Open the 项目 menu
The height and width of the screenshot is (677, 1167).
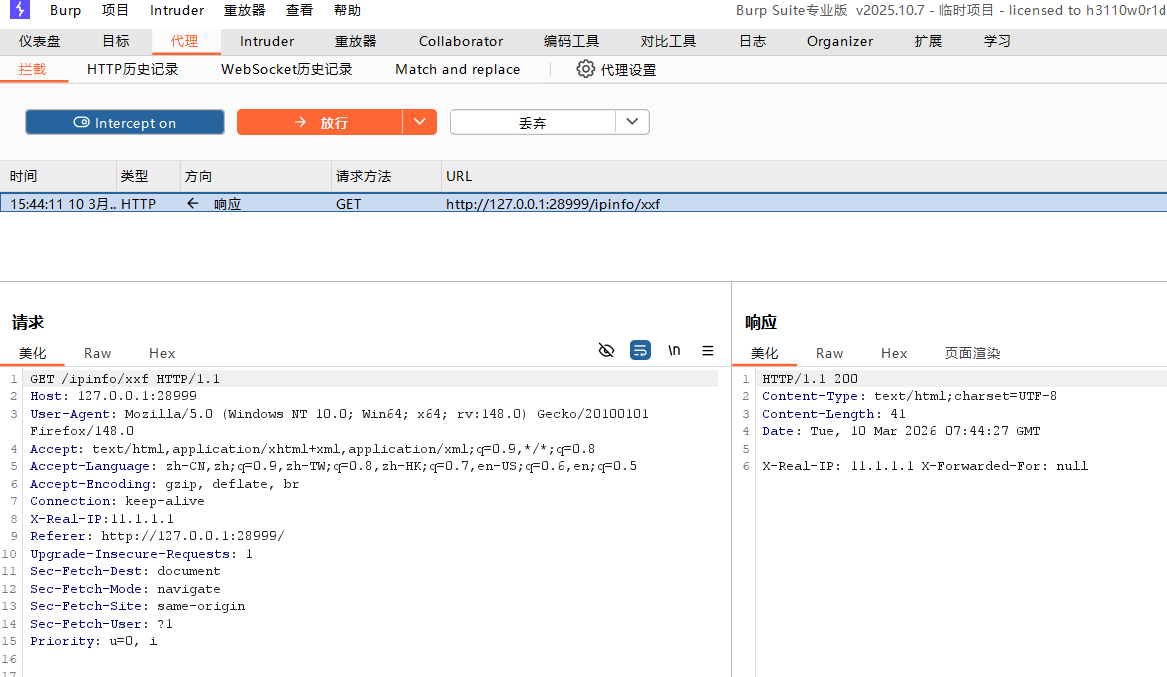[115, 10]
